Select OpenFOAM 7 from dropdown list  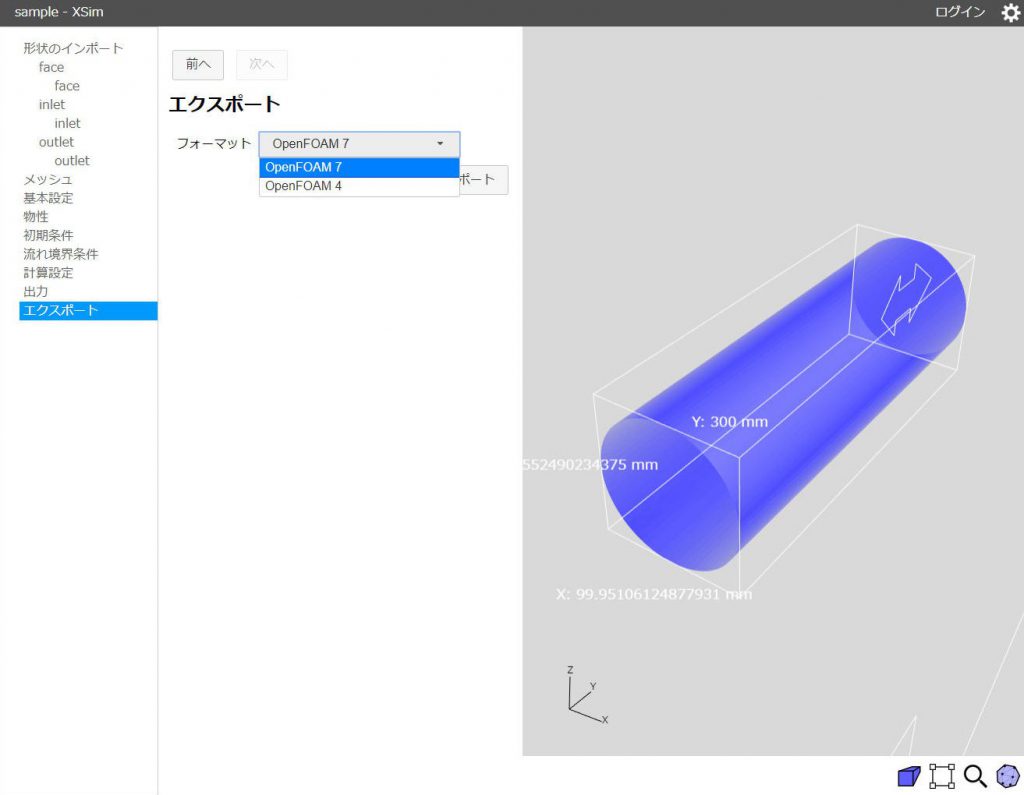click(x=359, y=167)
